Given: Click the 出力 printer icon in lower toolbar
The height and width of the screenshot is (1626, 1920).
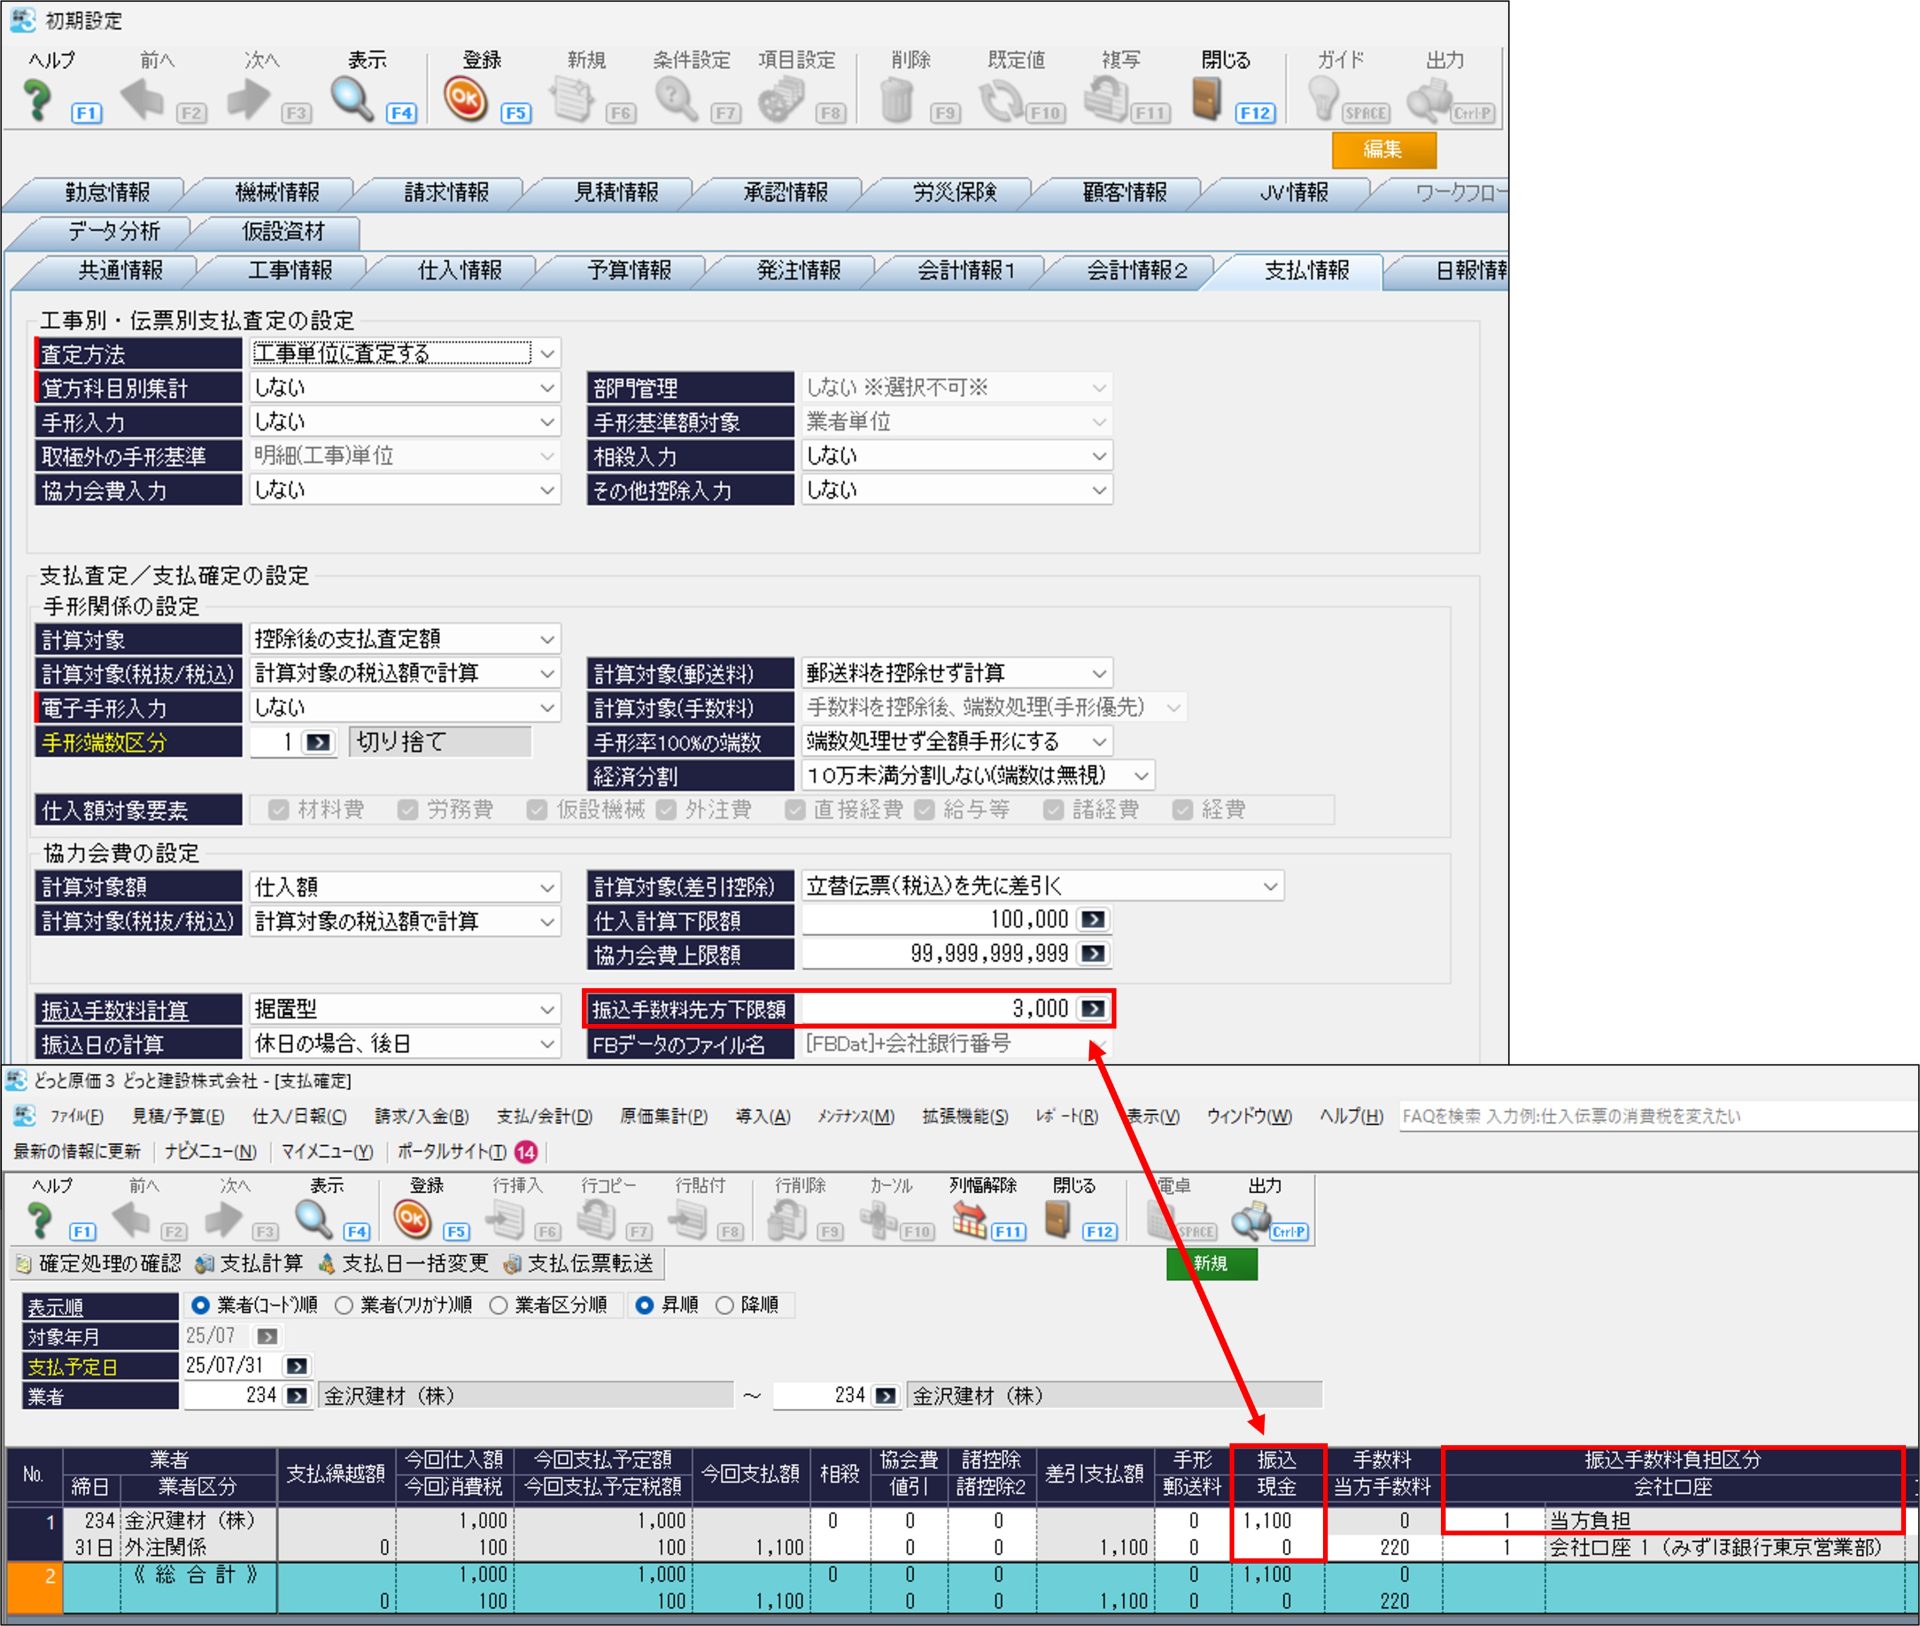Looking at the screenshot, I should (x=1251, y=1219).
